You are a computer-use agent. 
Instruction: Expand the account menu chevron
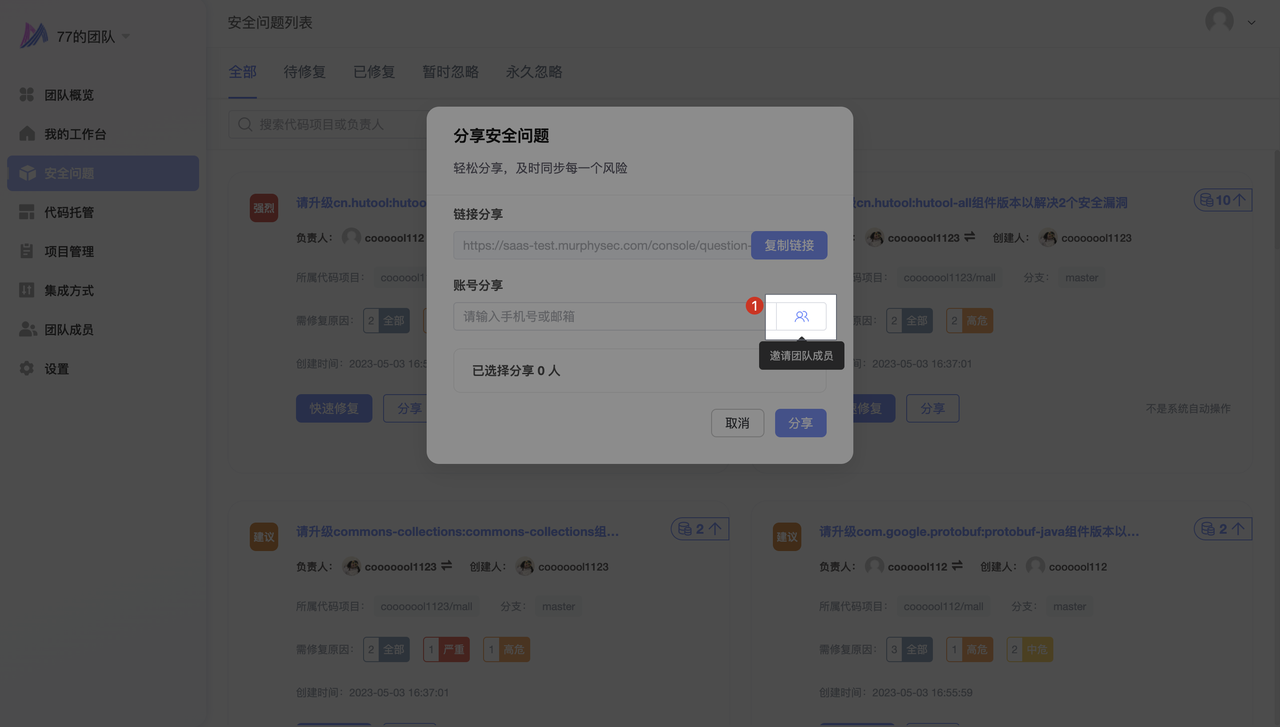point(1251,22)
